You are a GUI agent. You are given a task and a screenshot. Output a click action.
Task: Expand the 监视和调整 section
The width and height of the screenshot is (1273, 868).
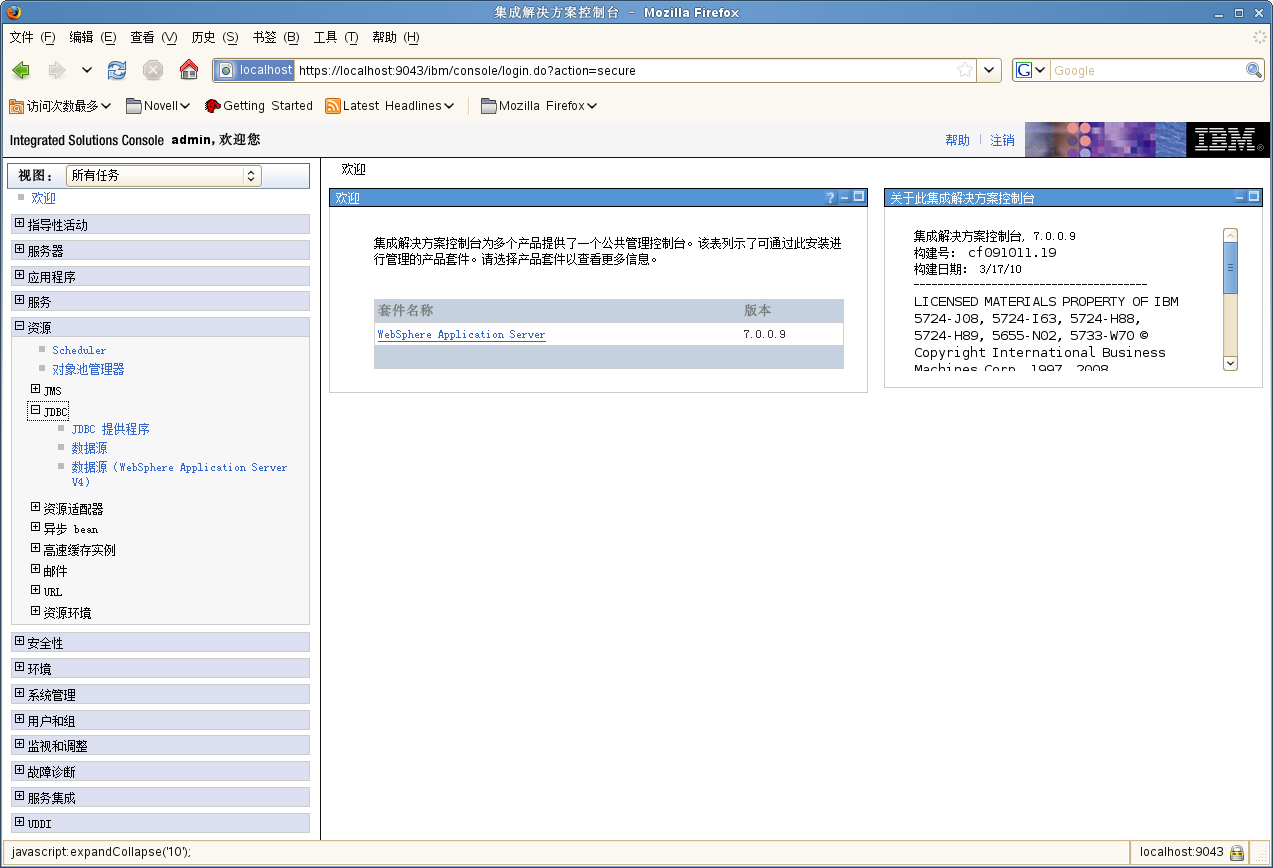tap(19, 745)
